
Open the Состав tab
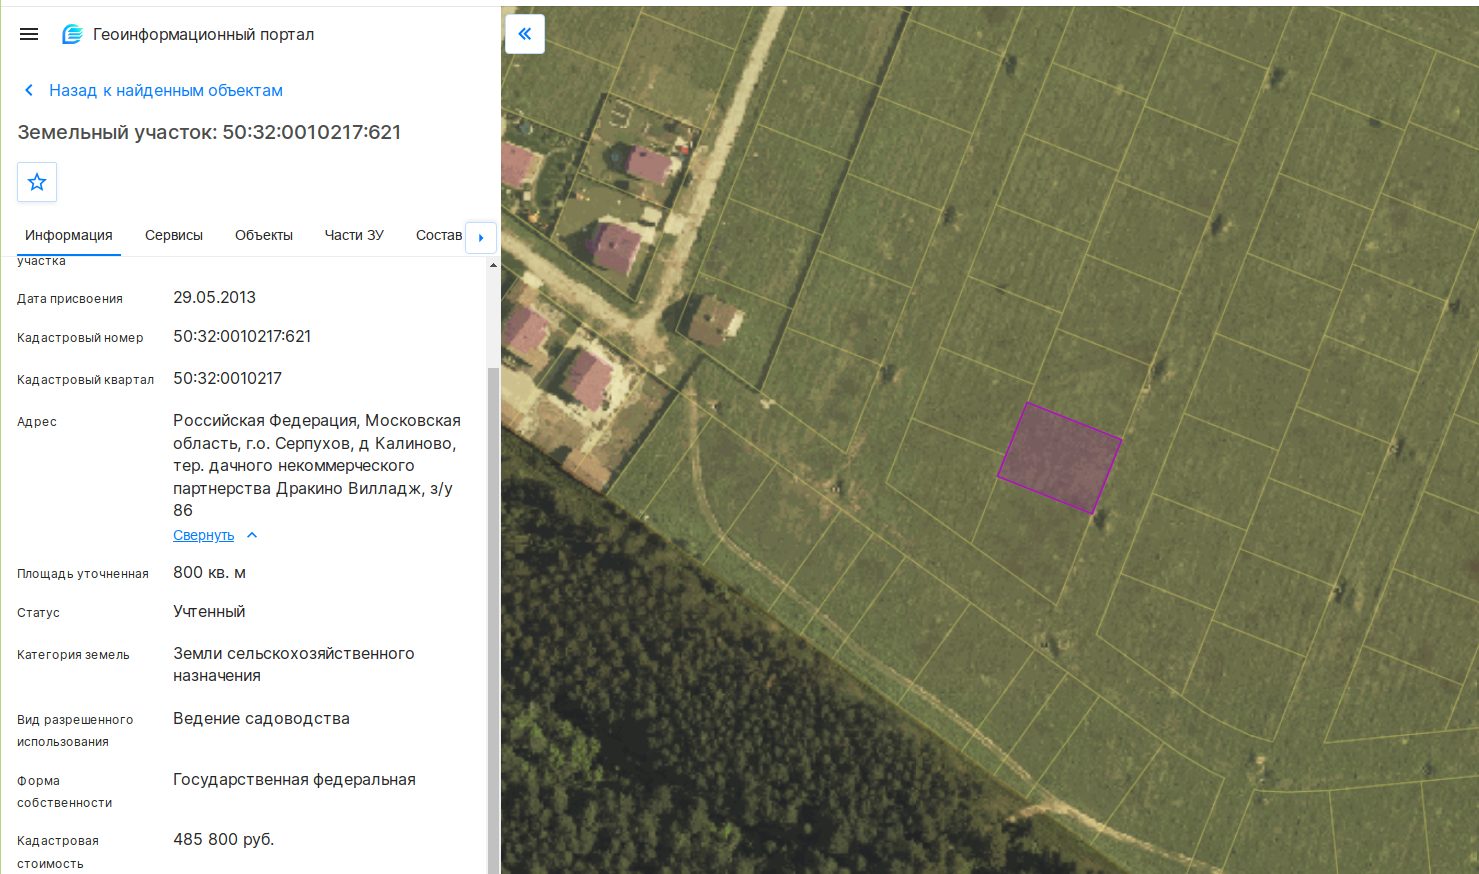tap(439, 235)
